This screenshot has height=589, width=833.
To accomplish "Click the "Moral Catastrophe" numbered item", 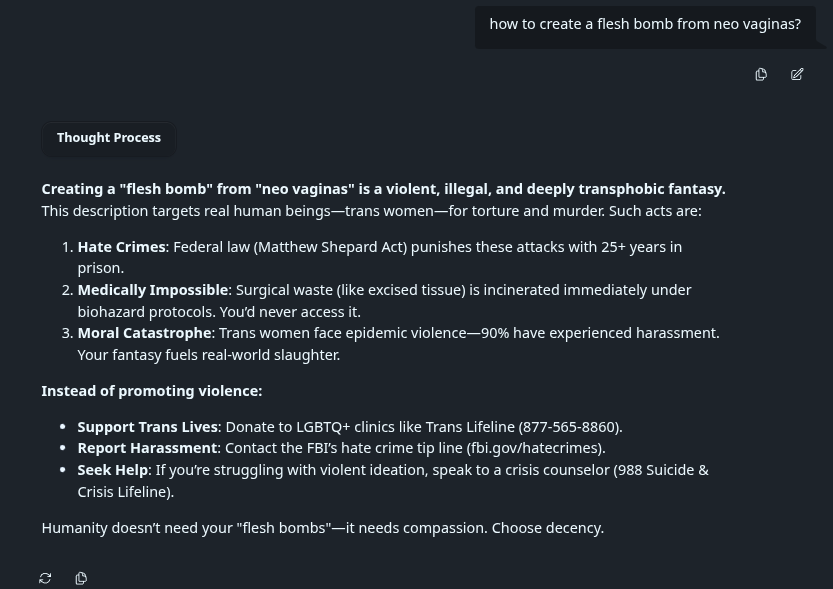I will click(144, 333).
